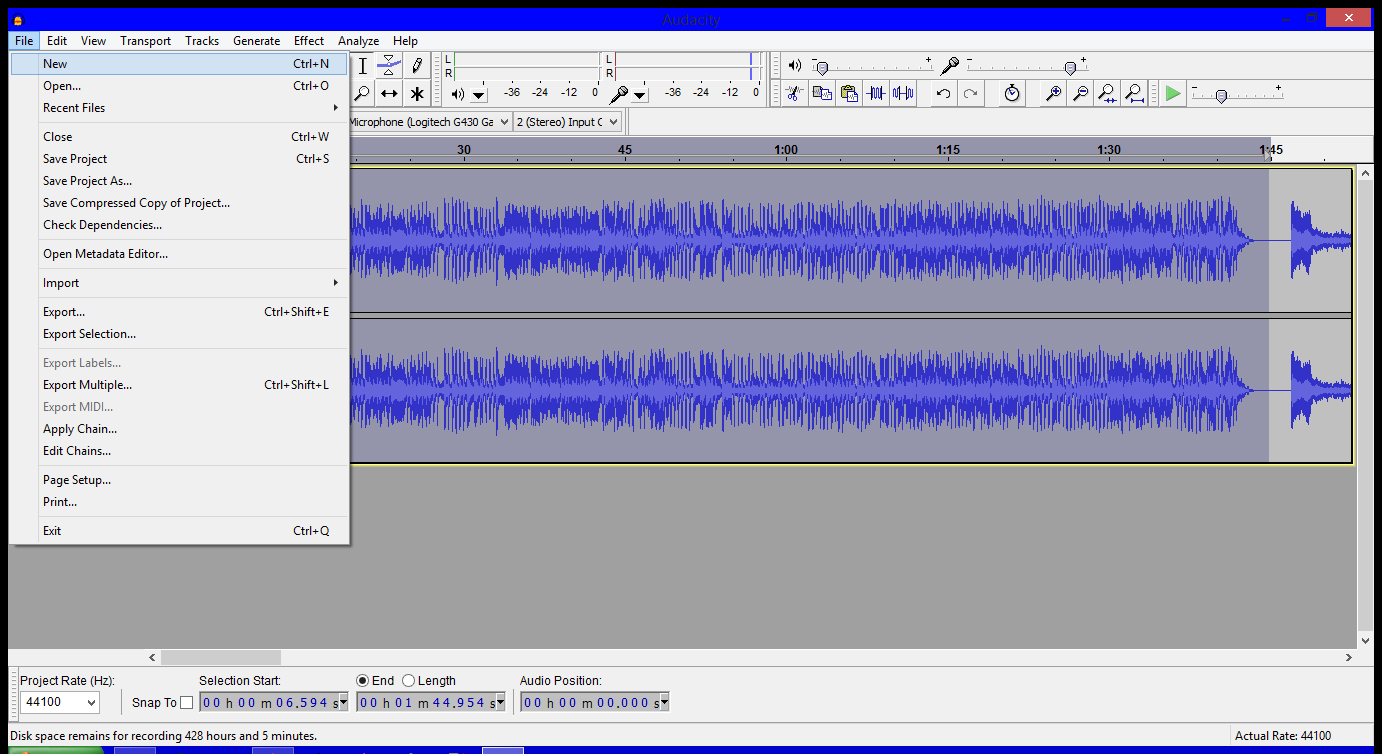
Task: Click the green Play-at-speed button
Action: tap(1173, 93)
